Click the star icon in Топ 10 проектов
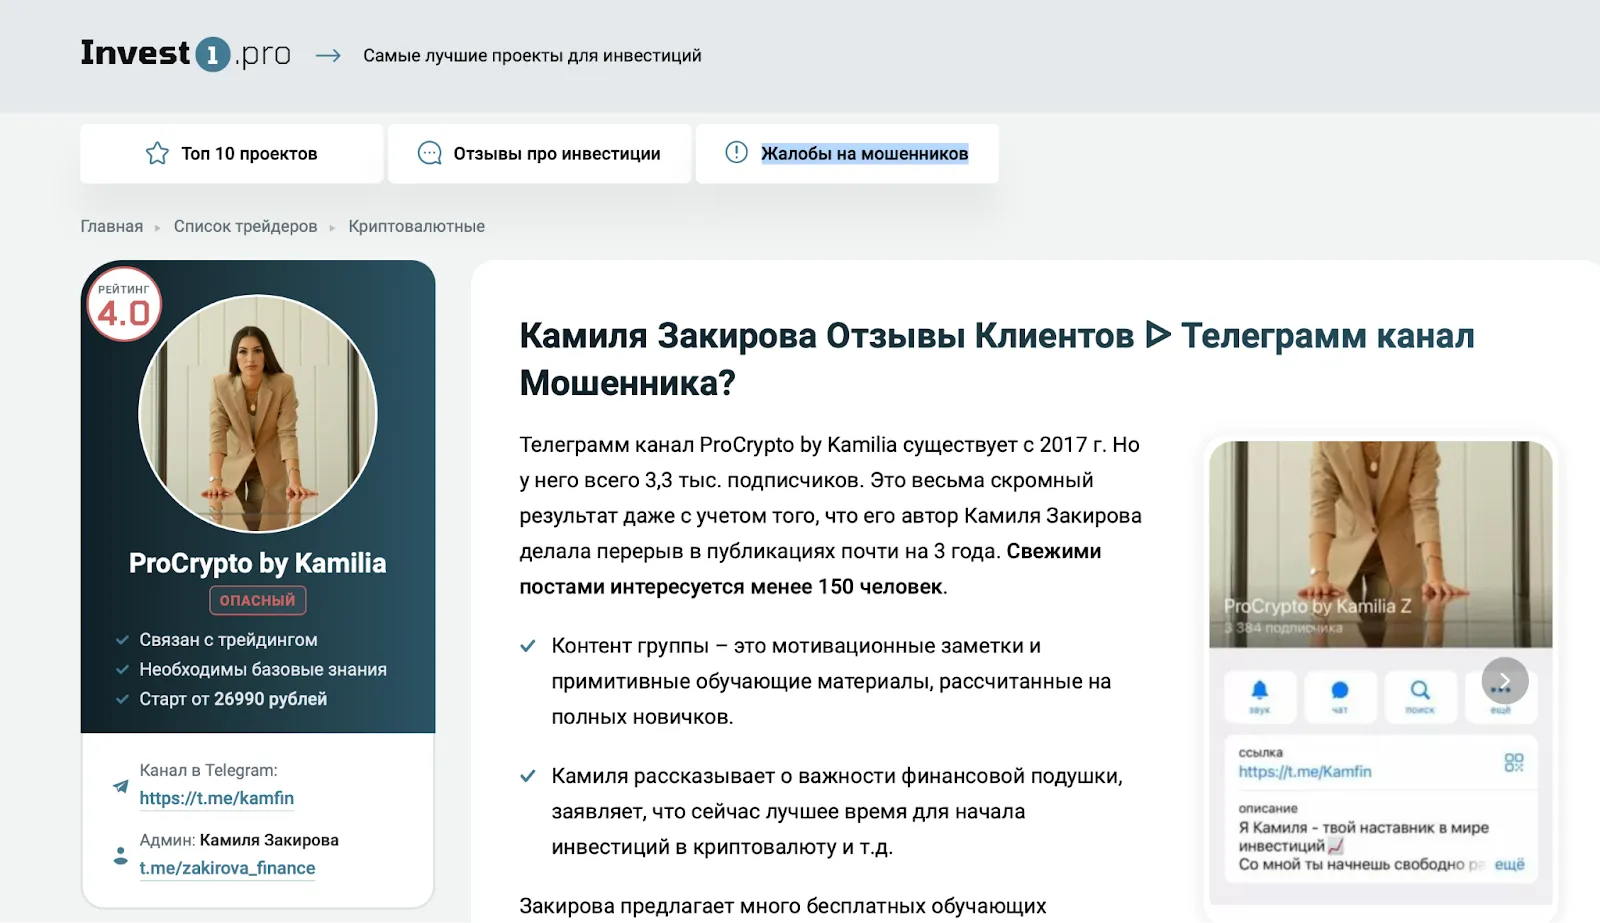 (157, 153)
